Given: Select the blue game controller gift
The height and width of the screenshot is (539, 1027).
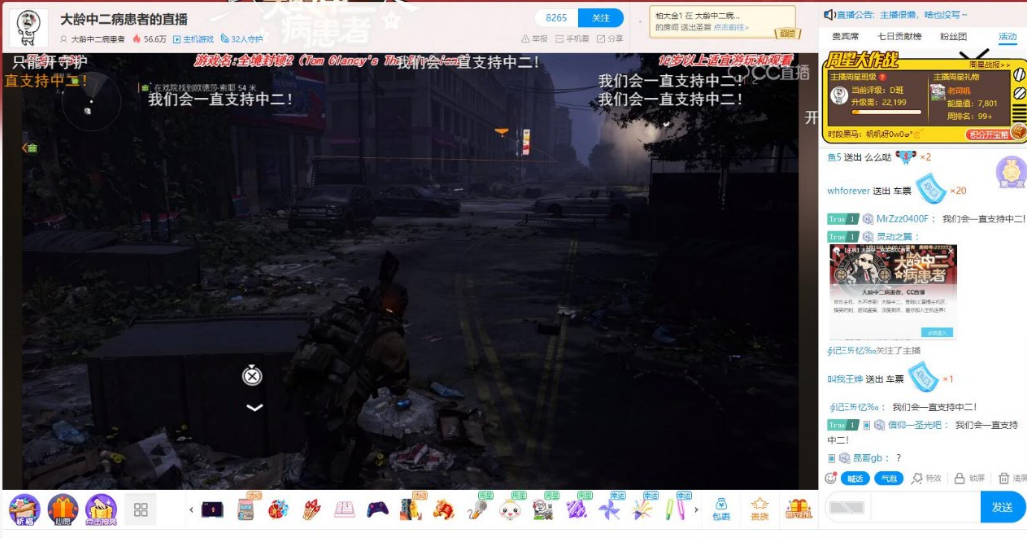Looking at the screenshot, I should coord(377,509).
